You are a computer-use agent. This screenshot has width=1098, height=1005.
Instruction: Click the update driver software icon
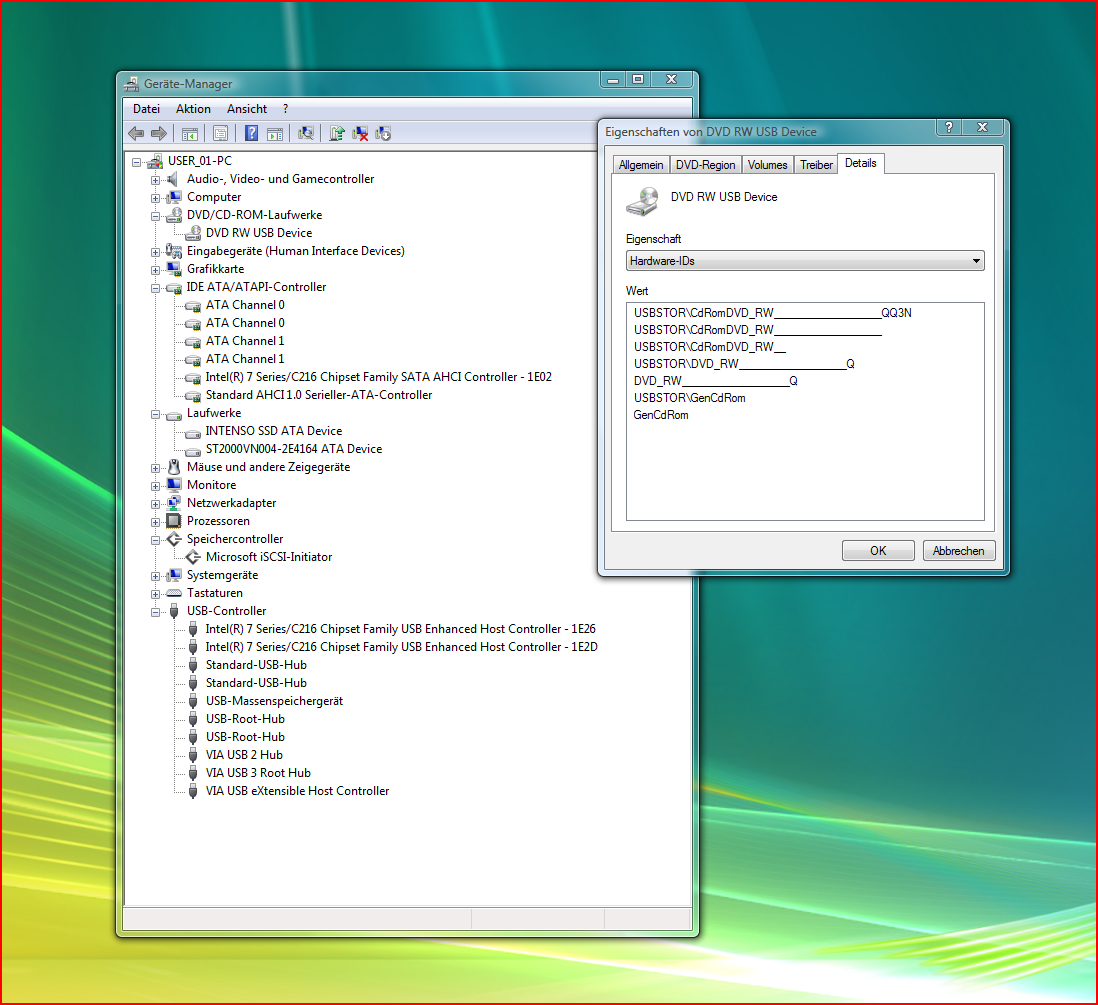click(x=337, y=133)
